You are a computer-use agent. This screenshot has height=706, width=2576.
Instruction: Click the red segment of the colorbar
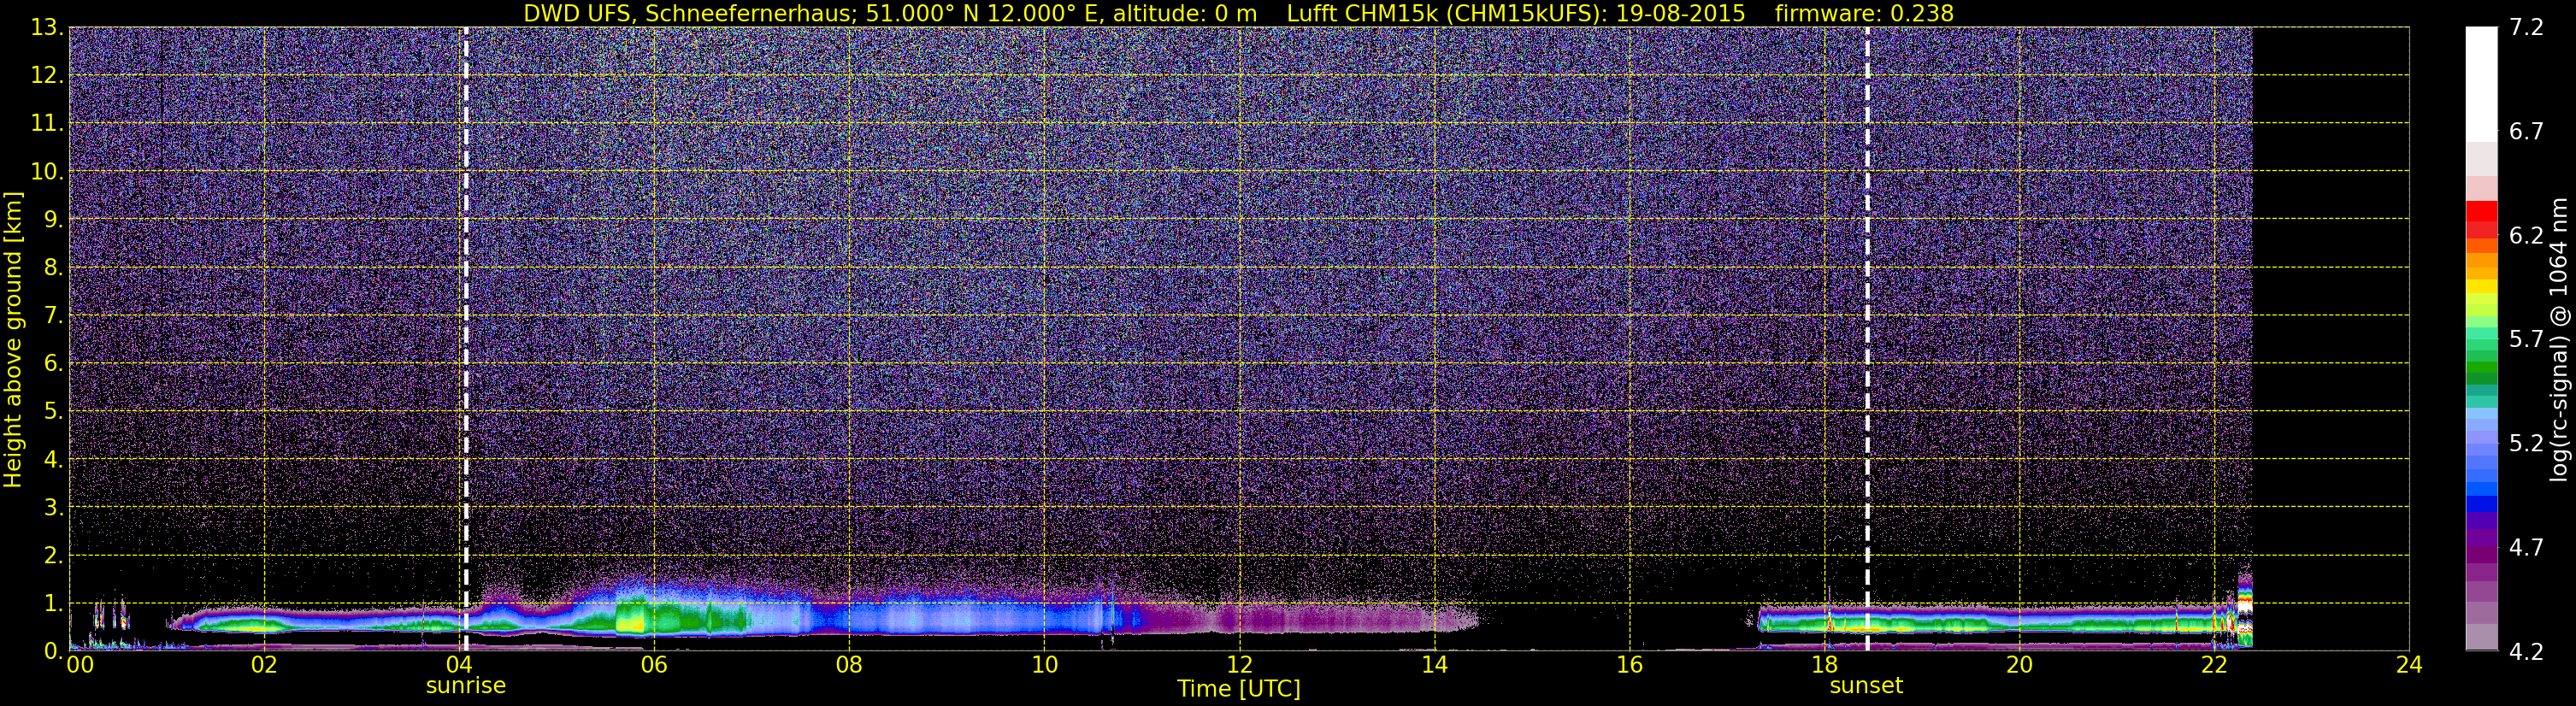tap(2481, 211)
